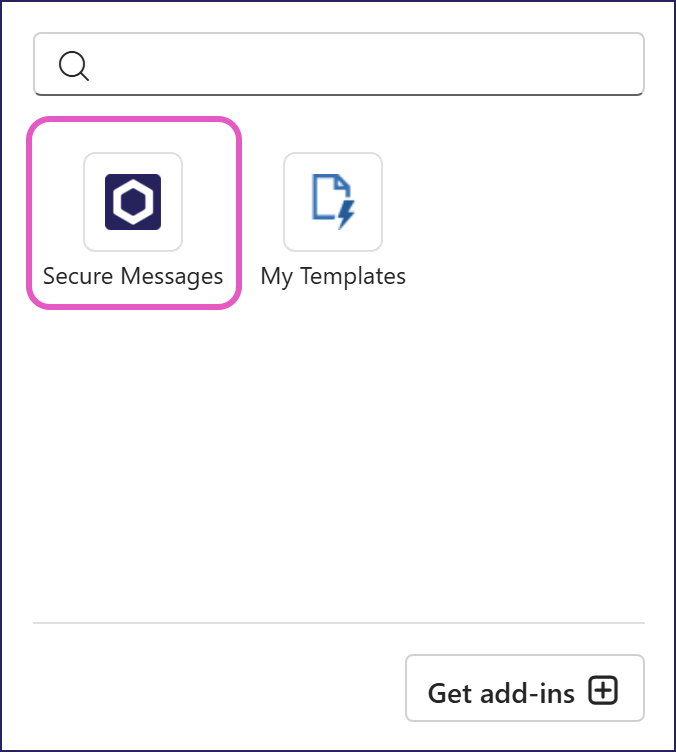676x752 pixels.
Task: Click the empty search field text area
Action: (360, 65)
